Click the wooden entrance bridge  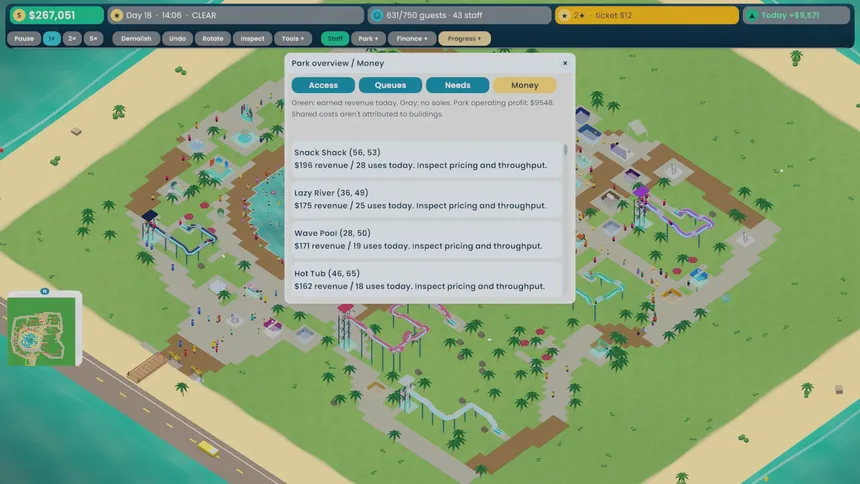click(147, 367)
